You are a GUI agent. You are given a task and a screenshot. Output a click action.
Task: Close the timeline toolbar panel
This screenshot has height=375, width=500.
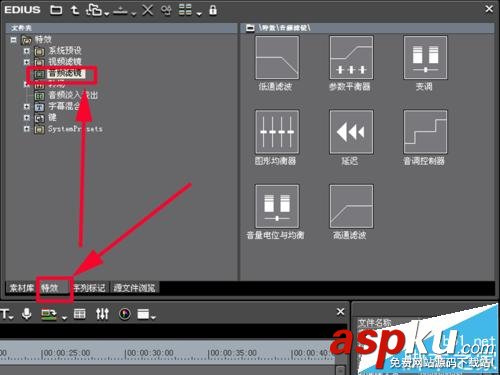pos(340,312)
